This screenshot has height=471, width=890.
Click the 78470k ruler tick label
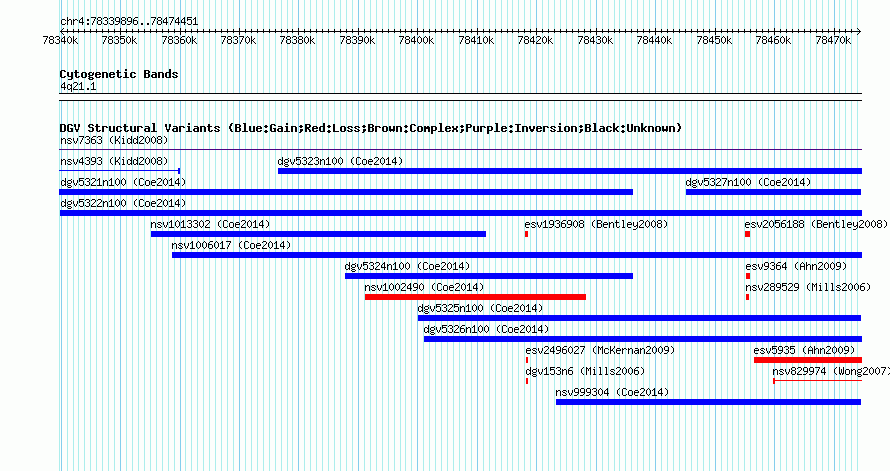pos(833,40)
